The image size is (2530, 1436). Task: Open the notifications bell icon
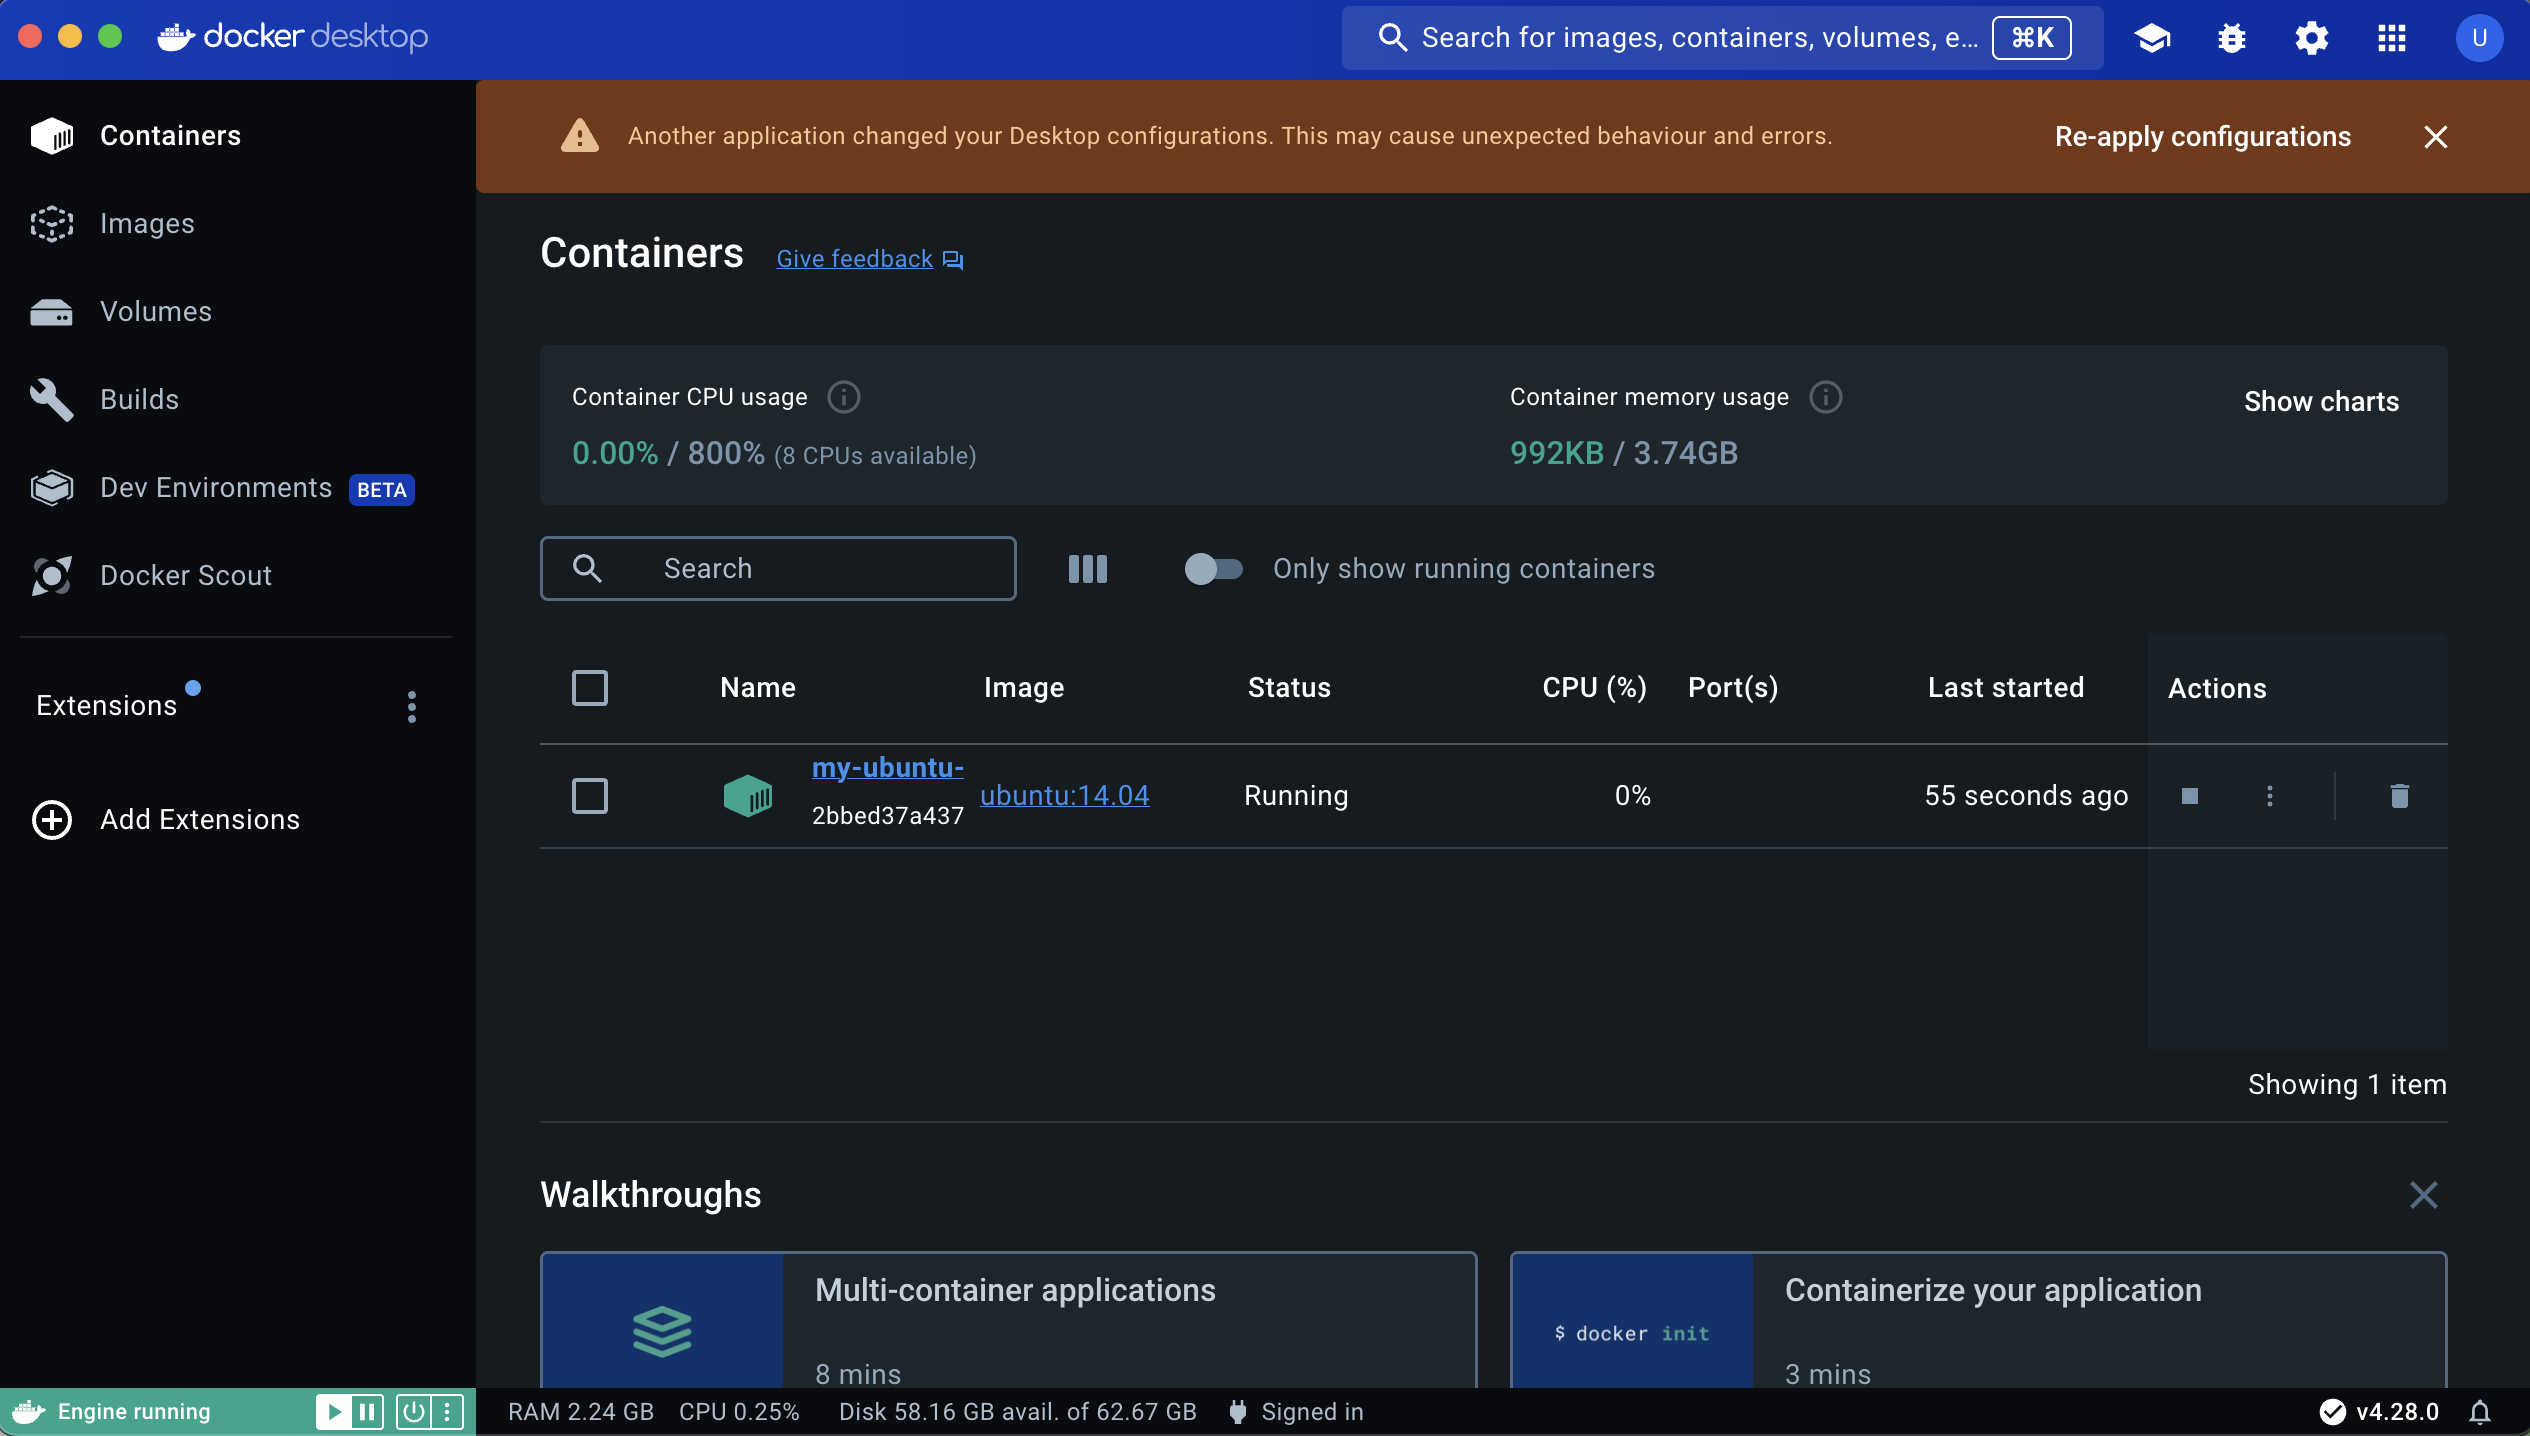(x=2480, y=1412)
